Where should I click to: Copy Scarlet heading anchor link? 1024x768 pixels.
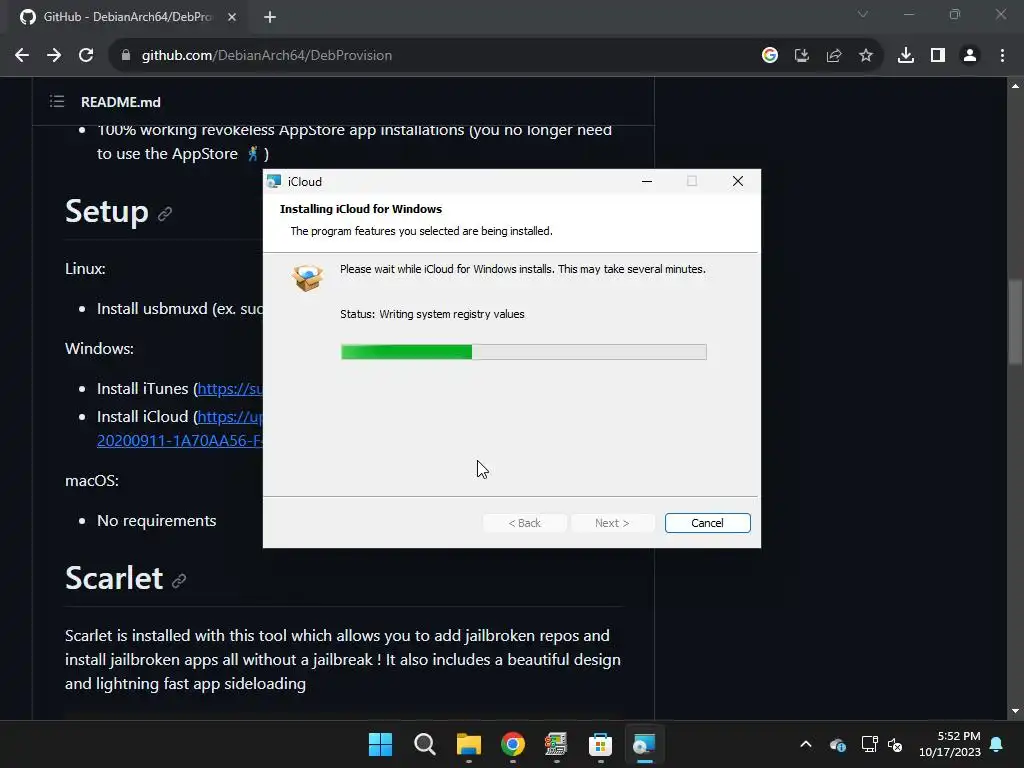pos(179,581)
